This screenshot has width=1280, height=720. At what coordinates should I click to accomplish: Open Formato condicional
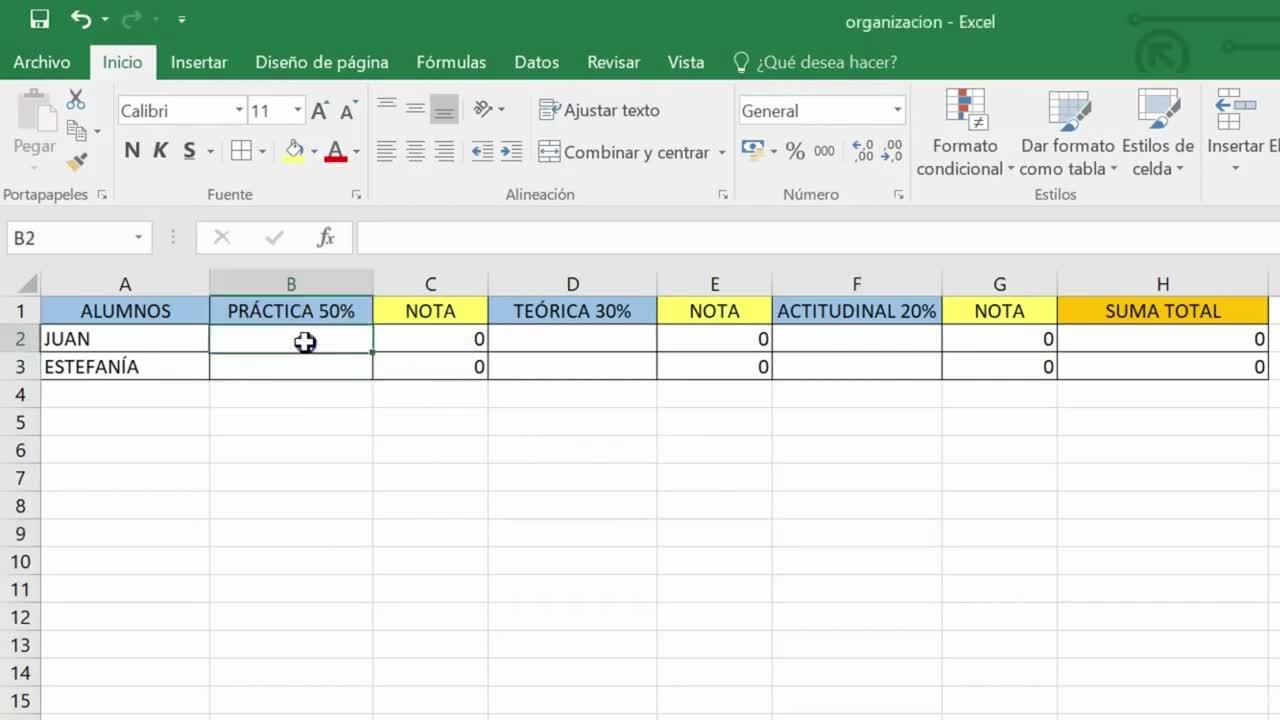click(965, 134)
